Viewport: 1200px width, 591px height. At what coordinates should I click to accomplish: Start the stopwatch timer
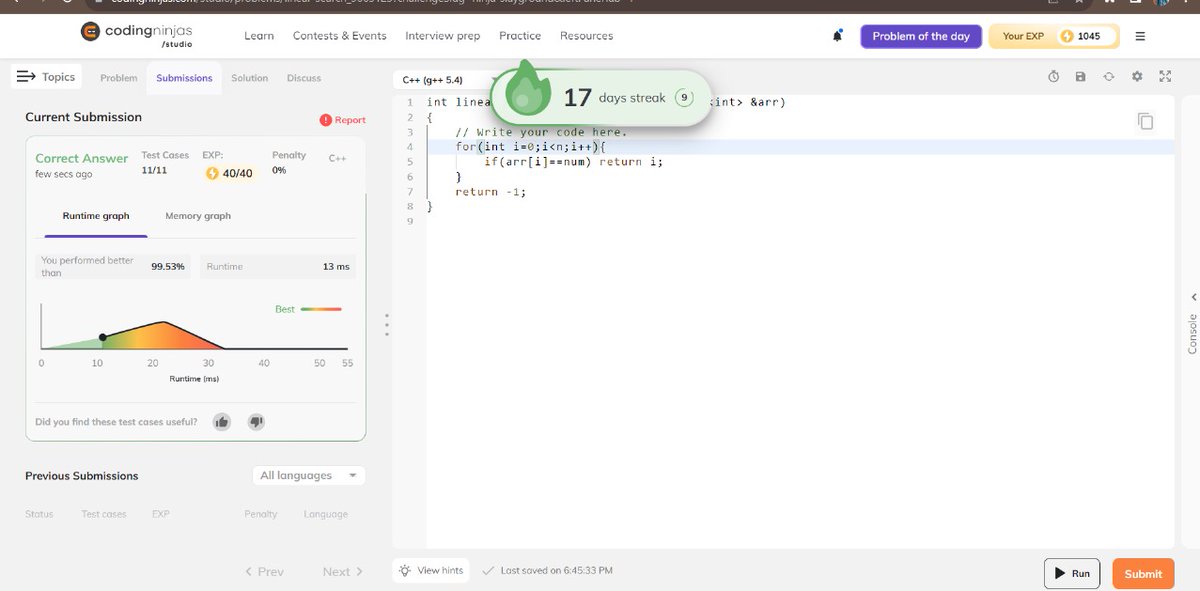point(1052,76)
